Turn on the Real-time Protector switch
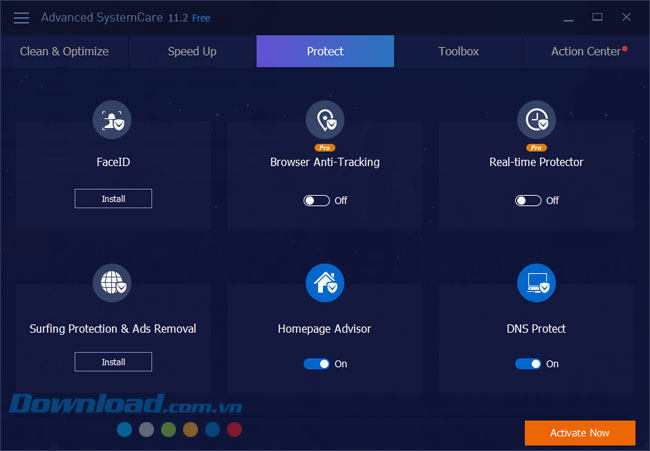 tap(528, 201)
